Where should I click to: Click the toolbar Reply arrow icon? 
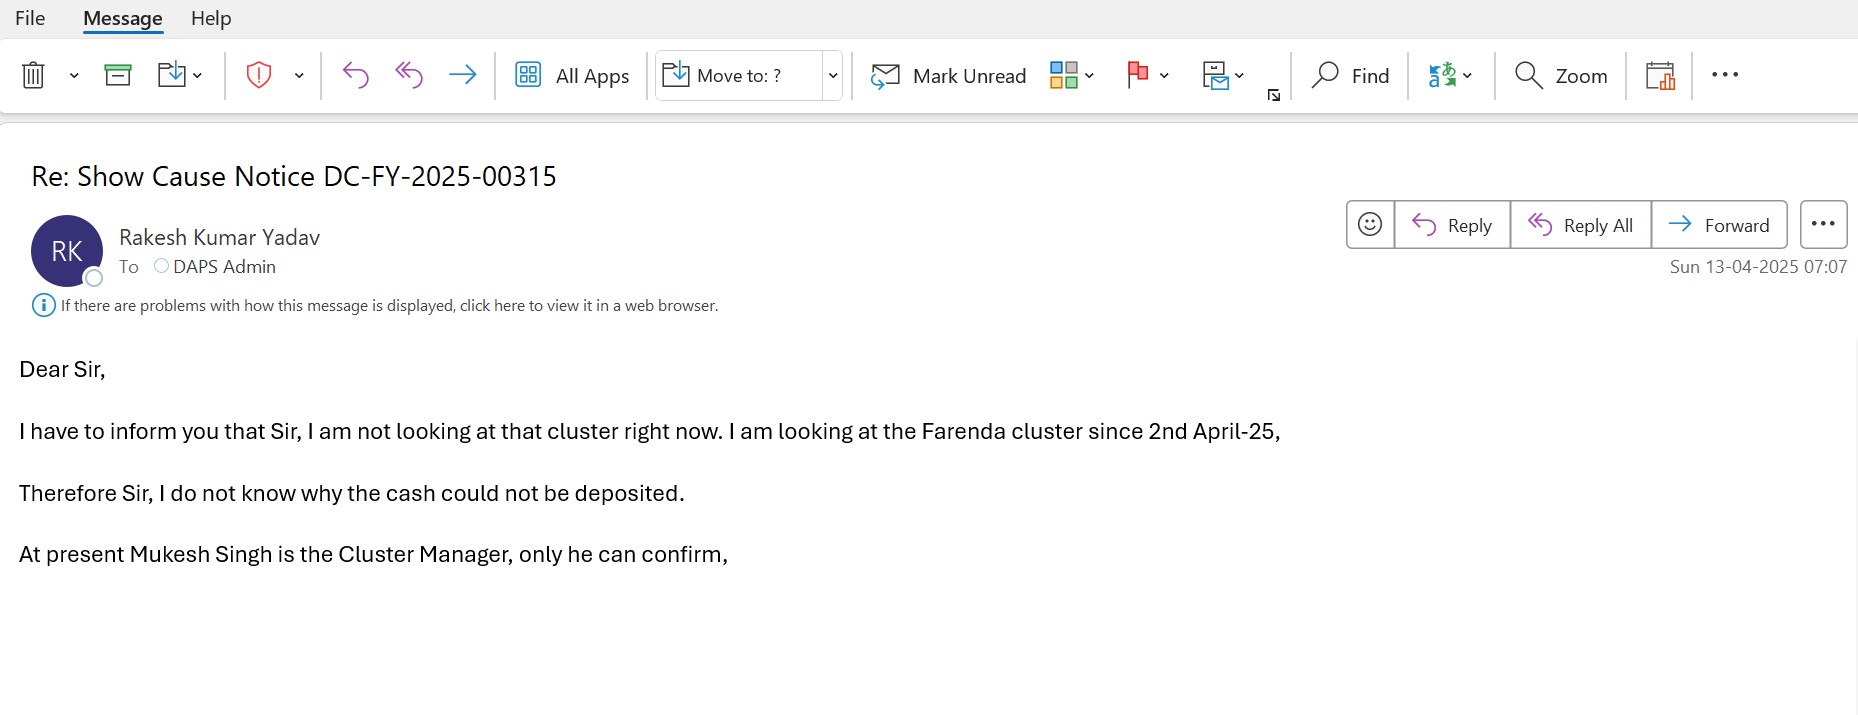[356, 75]
